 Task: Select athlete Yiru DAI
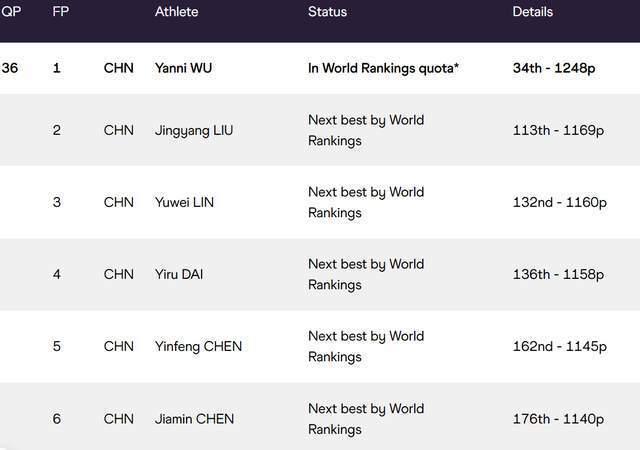pyautogui.click(x=179, y=274)
